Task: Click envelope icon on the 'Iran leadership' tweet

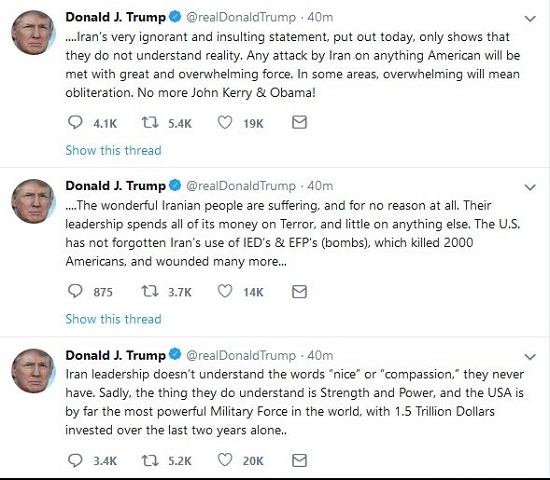Action: [299, 460]
